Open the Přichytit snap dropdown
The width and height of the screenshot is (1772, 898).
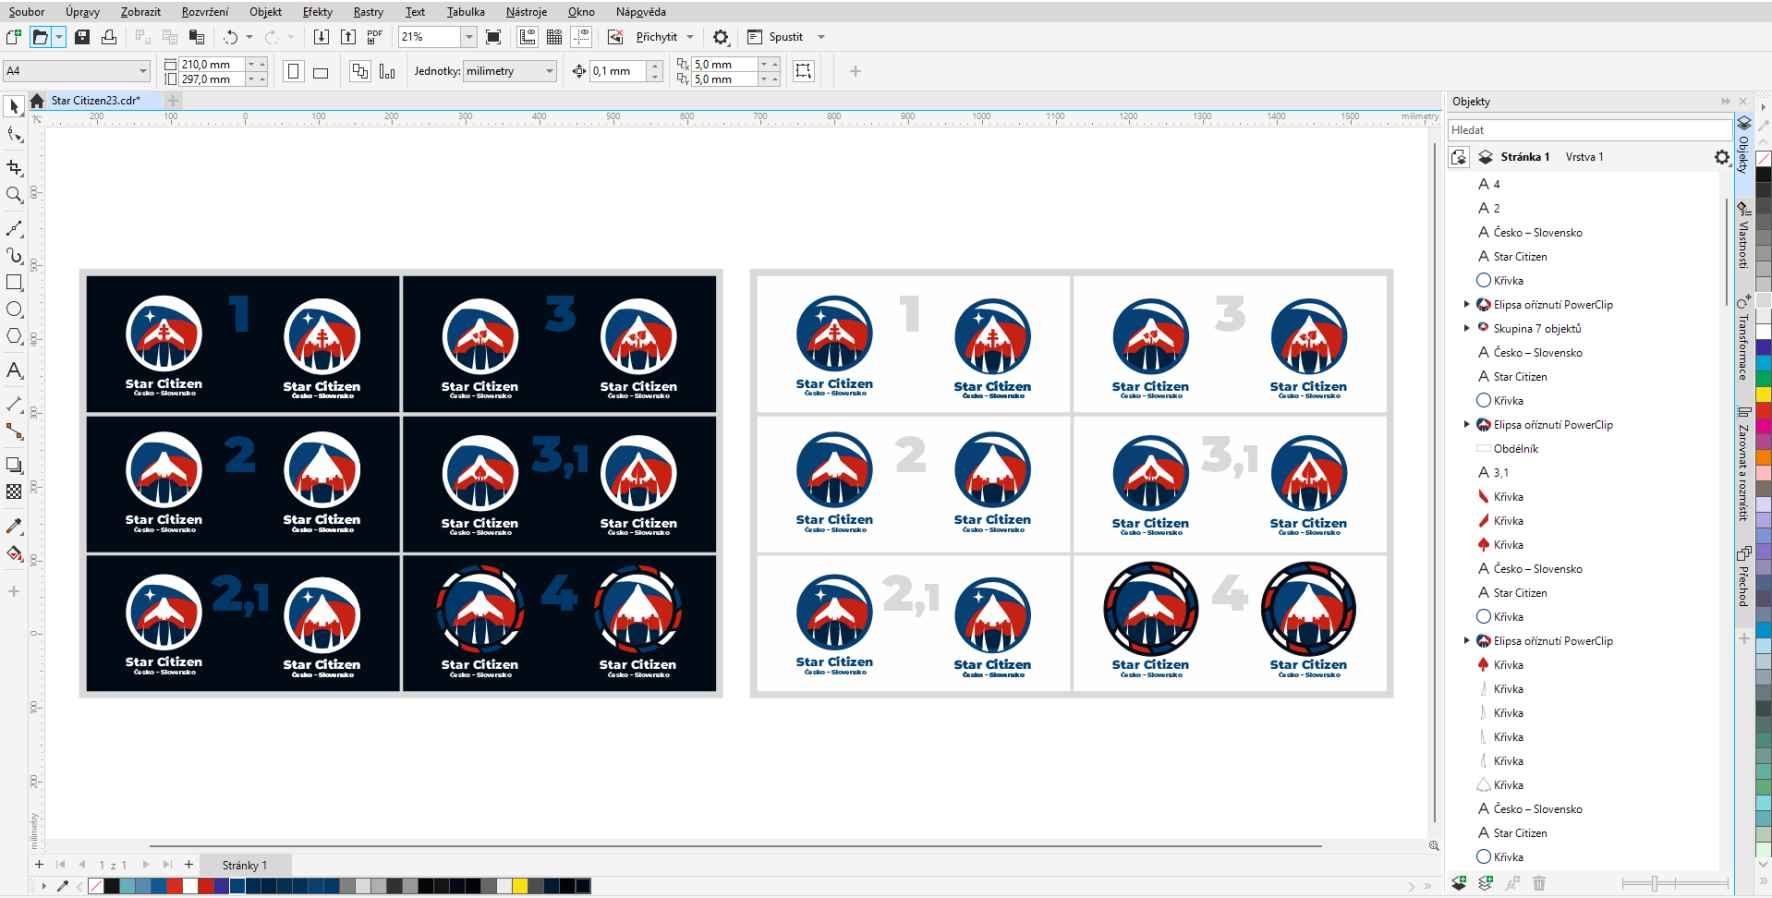tap(690, 37)
